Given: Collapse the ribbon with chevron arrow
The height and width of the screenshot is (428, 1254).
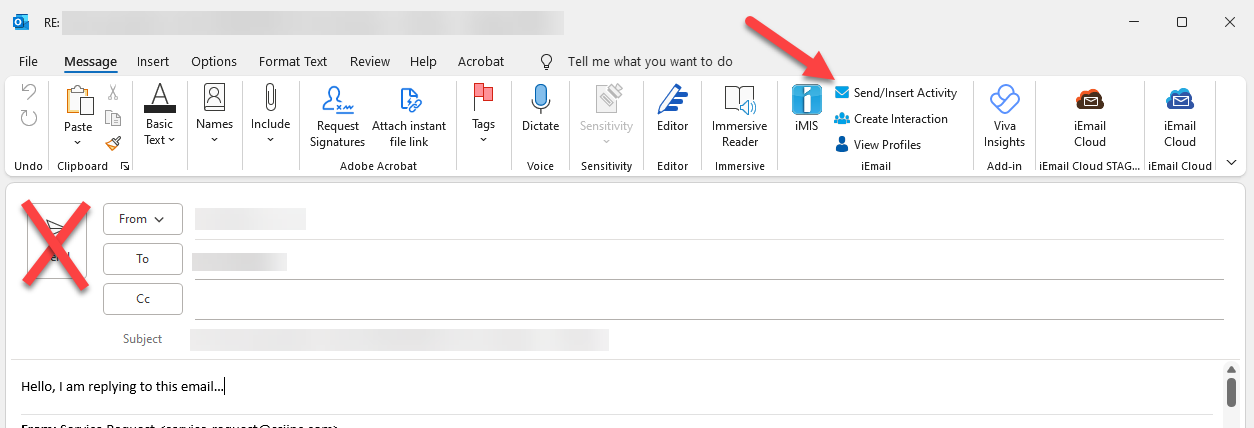Looking at the screenshot, I should (x=1231, y=162).
